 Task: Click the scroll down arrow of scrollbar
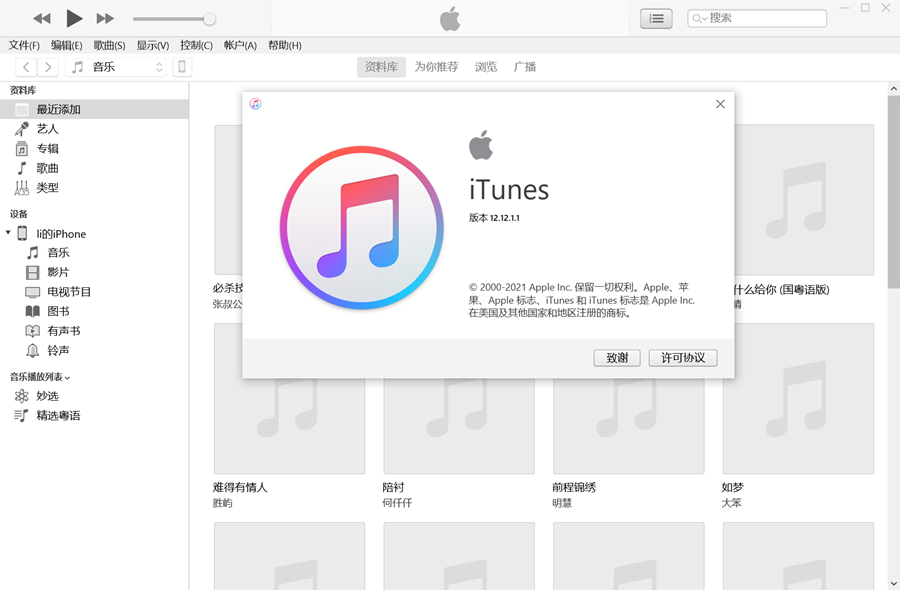pos(894,583)
